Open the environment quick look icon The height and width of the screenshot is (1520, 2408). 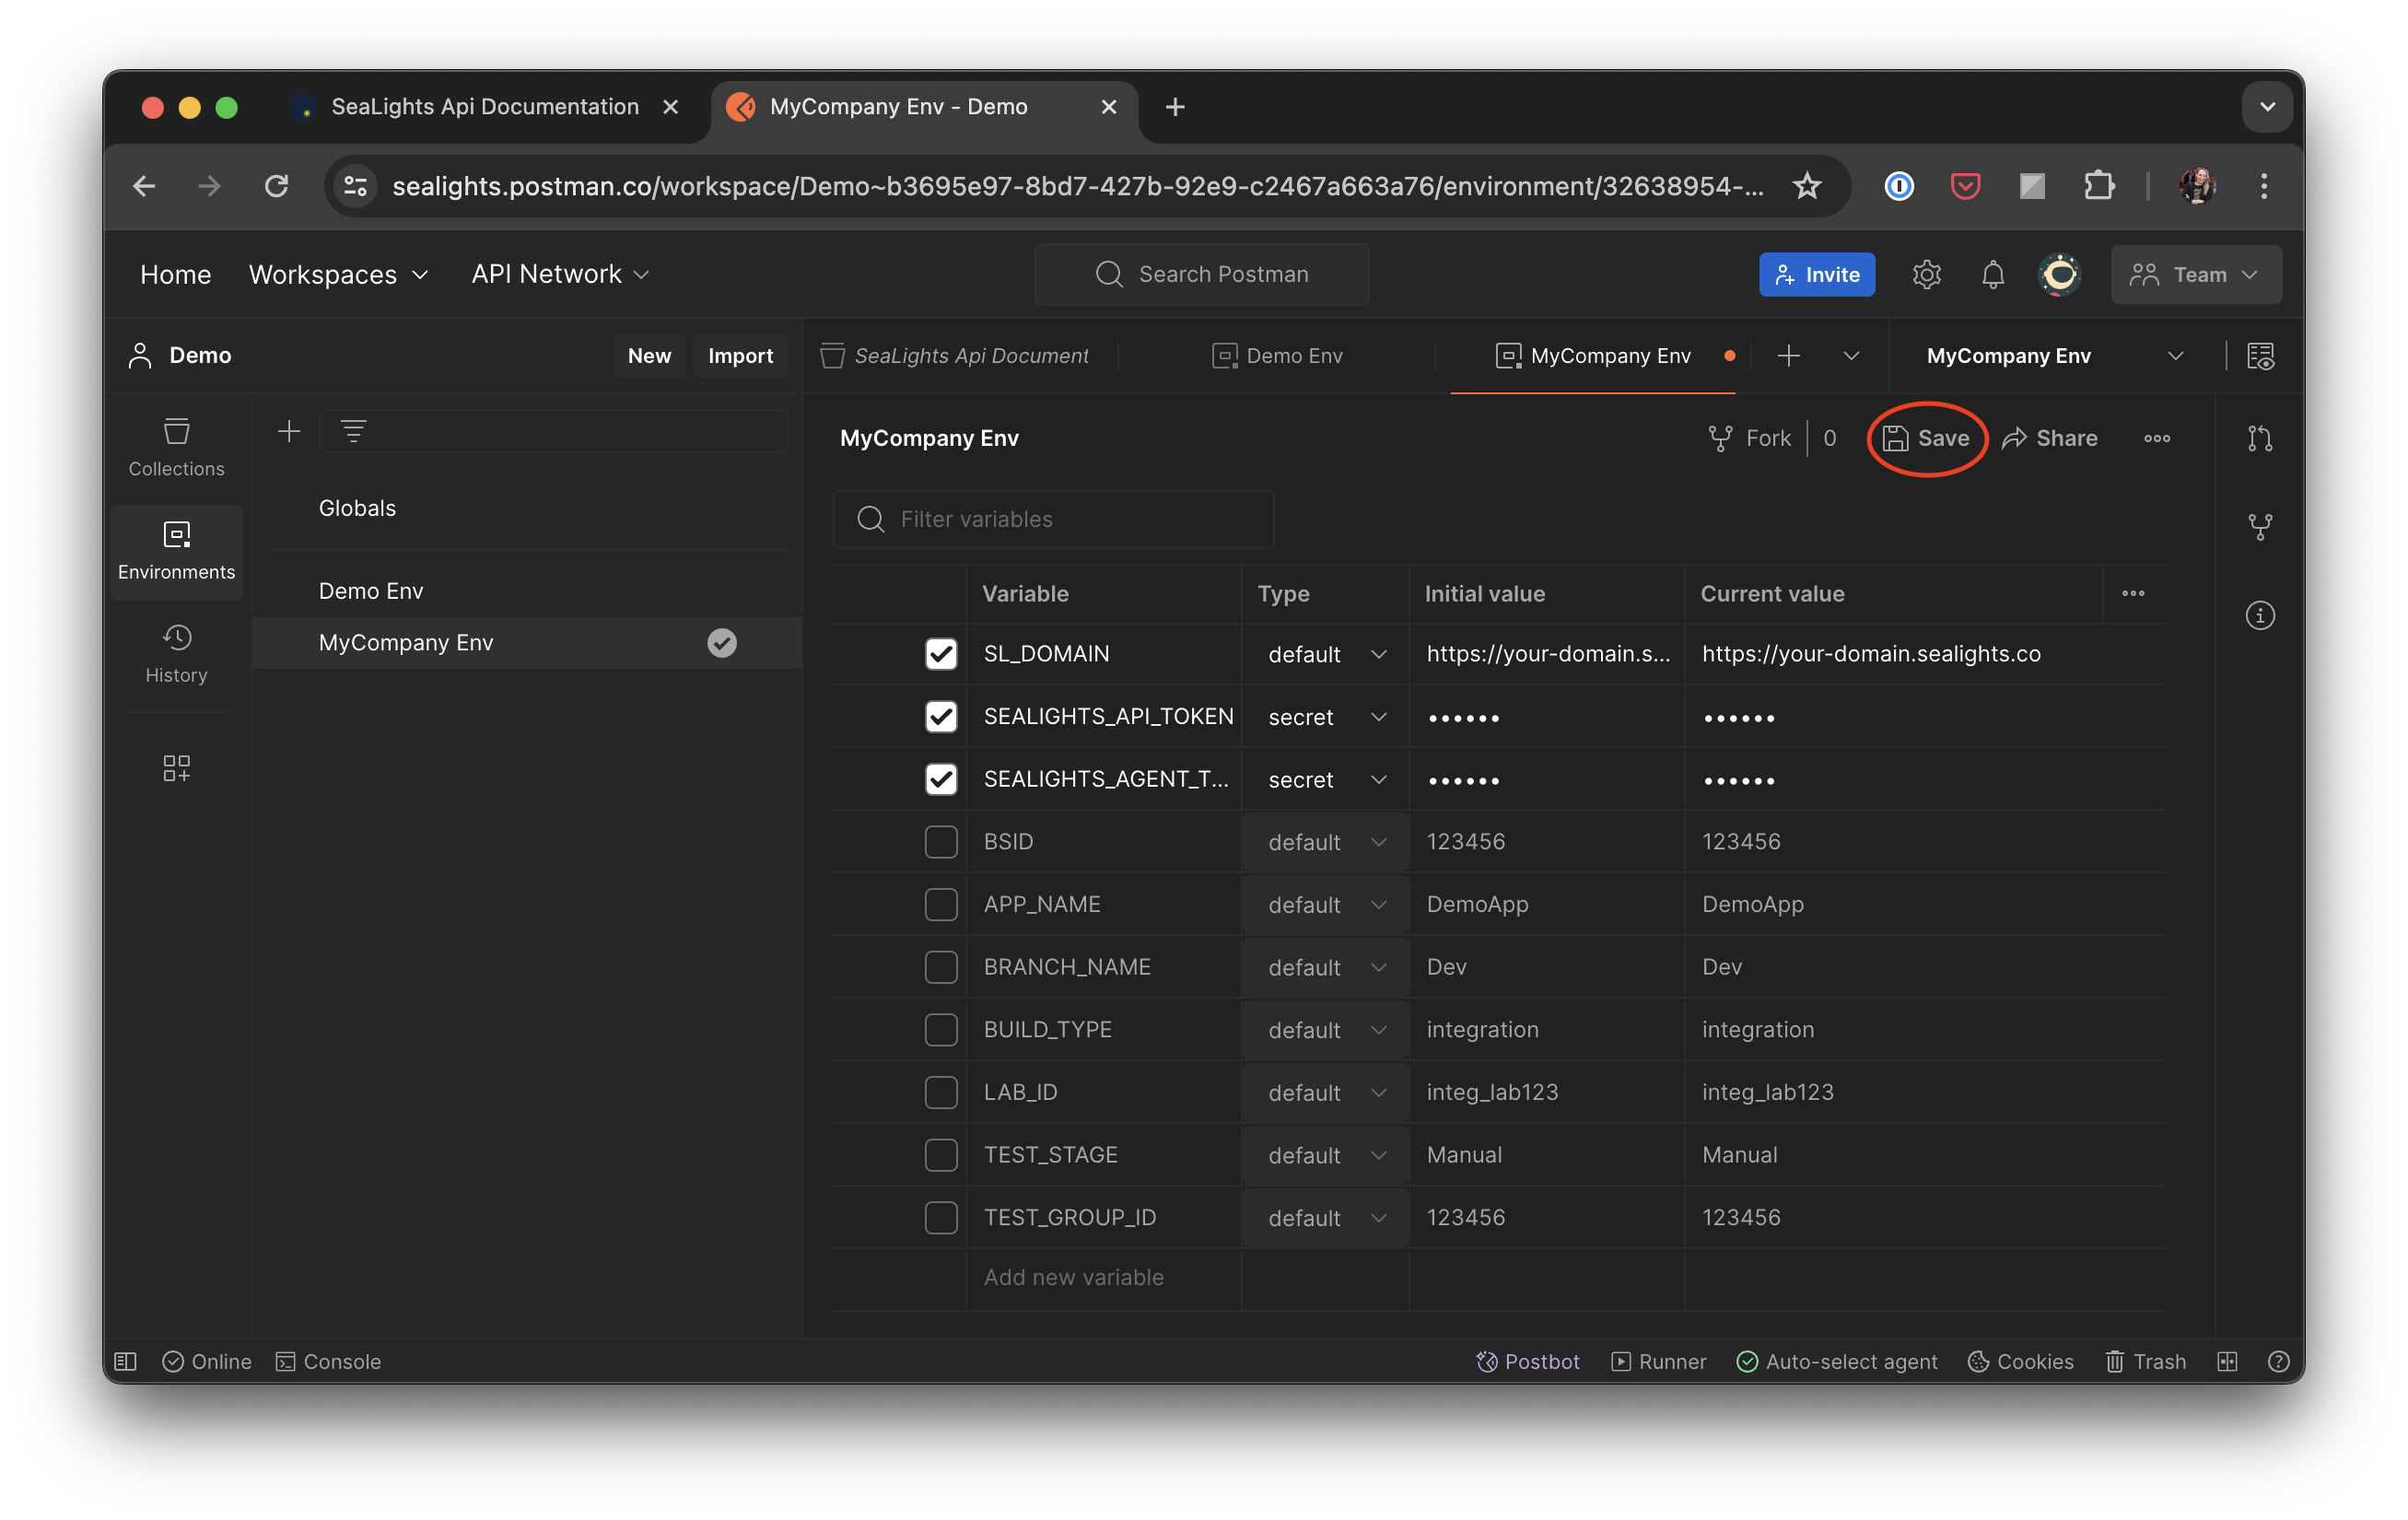point(2260,356)
